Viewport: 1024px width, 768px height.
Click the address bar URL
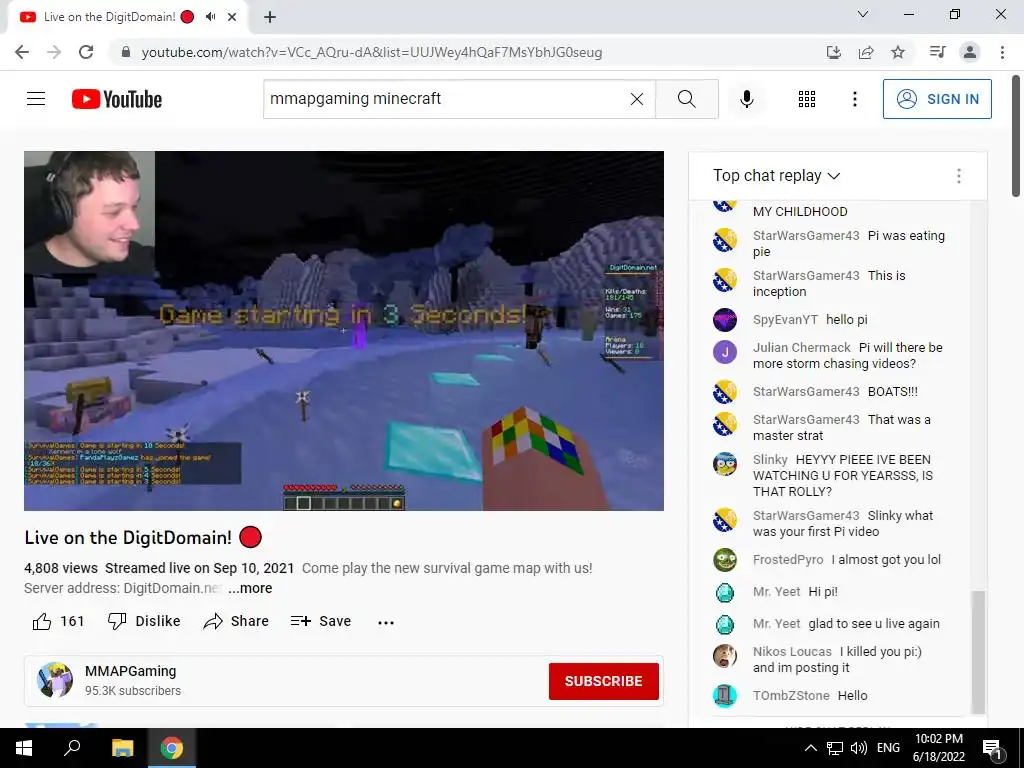click(372, 52)
